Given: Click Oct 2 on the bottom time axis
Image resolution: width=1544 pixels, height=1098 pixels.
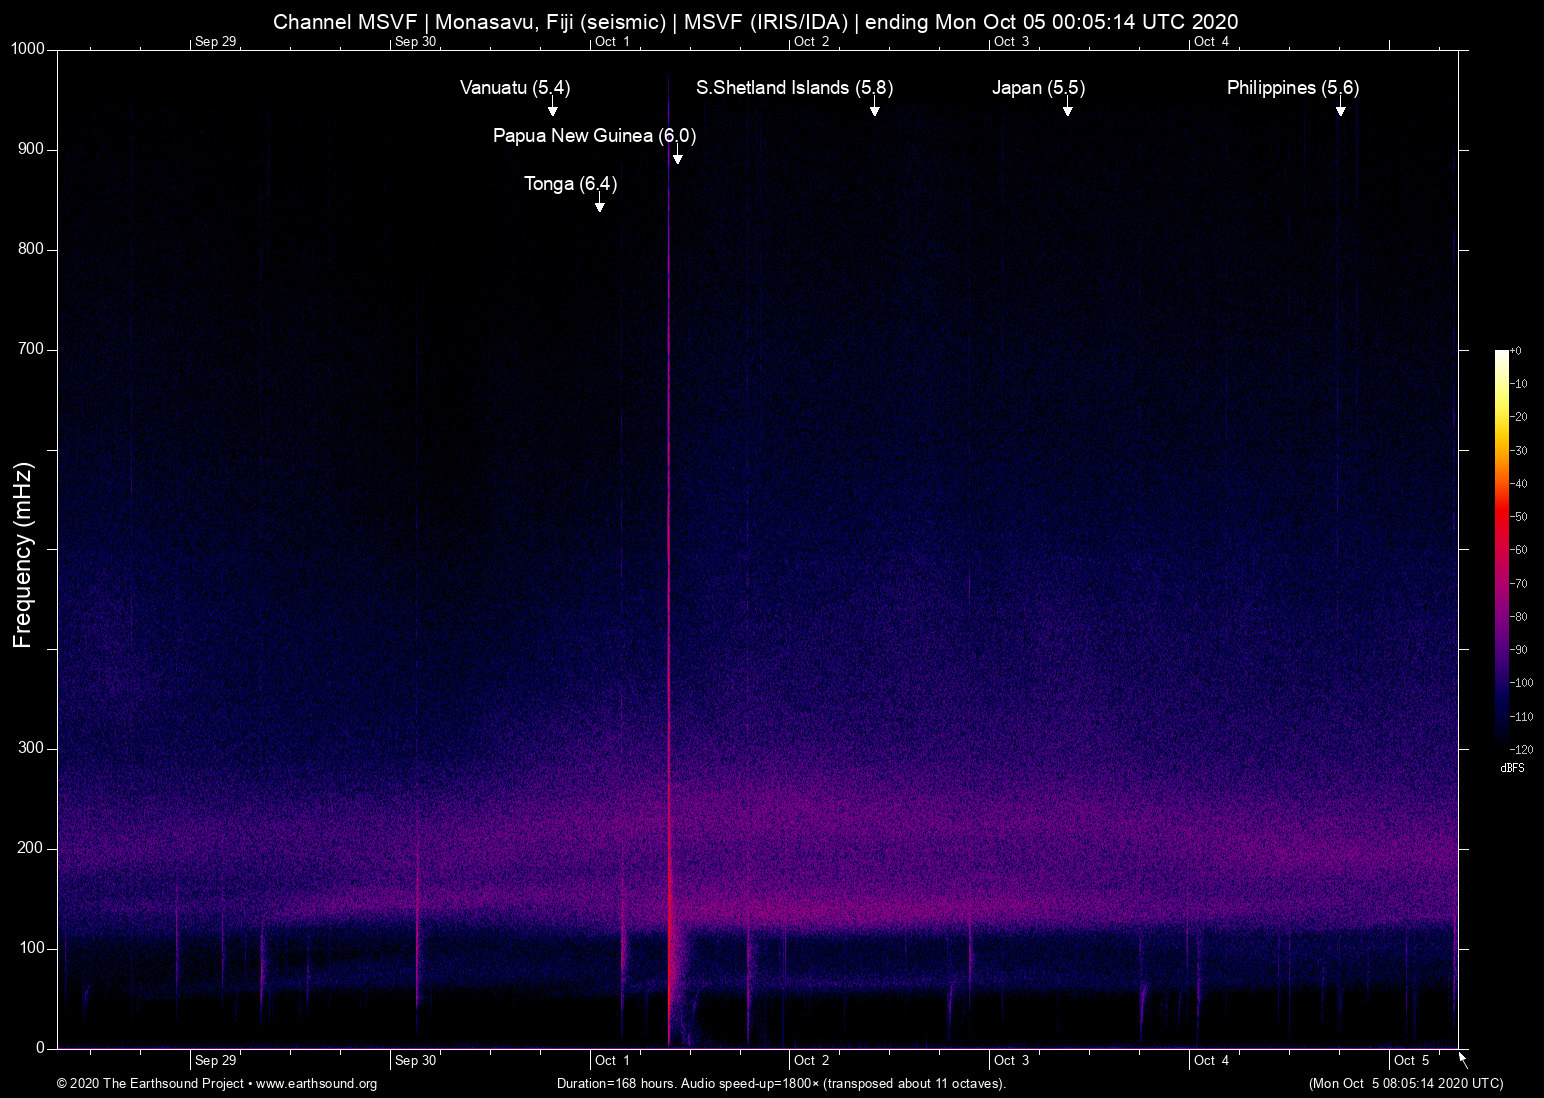Looking at the screenshot, I should point(811,1060).
